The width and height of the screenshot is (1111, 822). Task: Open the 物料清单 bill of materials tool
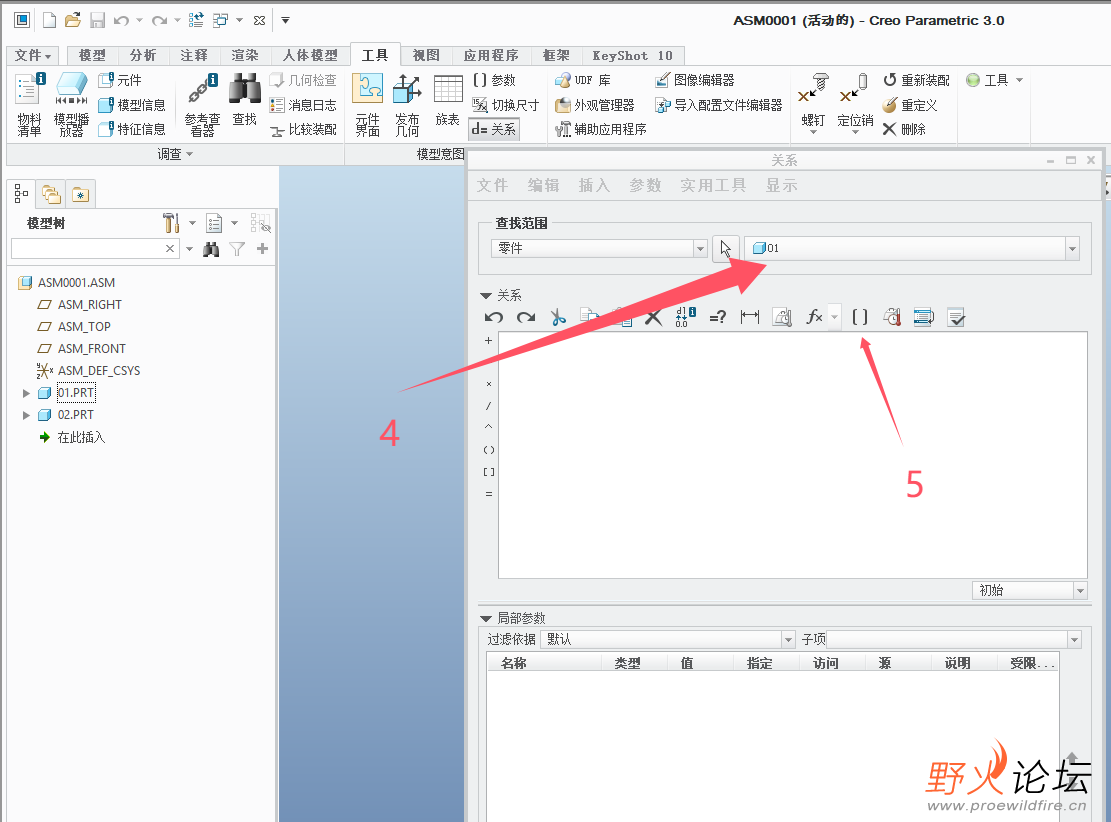point(29,105)
